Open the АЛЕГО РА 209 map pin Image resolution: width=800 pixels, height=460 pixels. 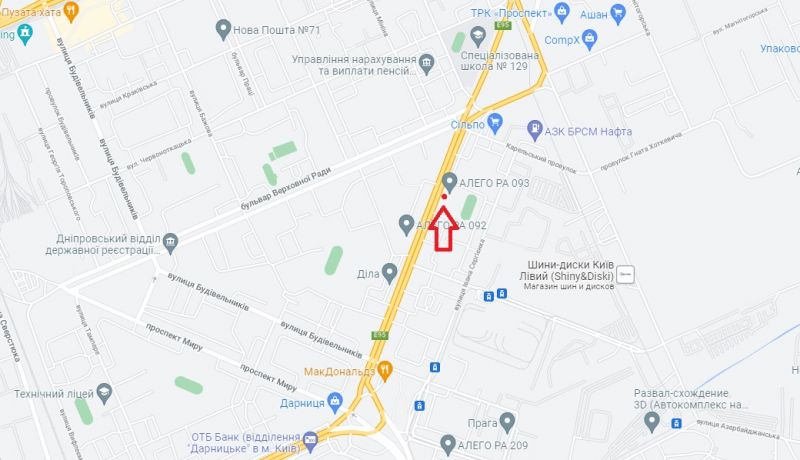[x=448, y=445]
